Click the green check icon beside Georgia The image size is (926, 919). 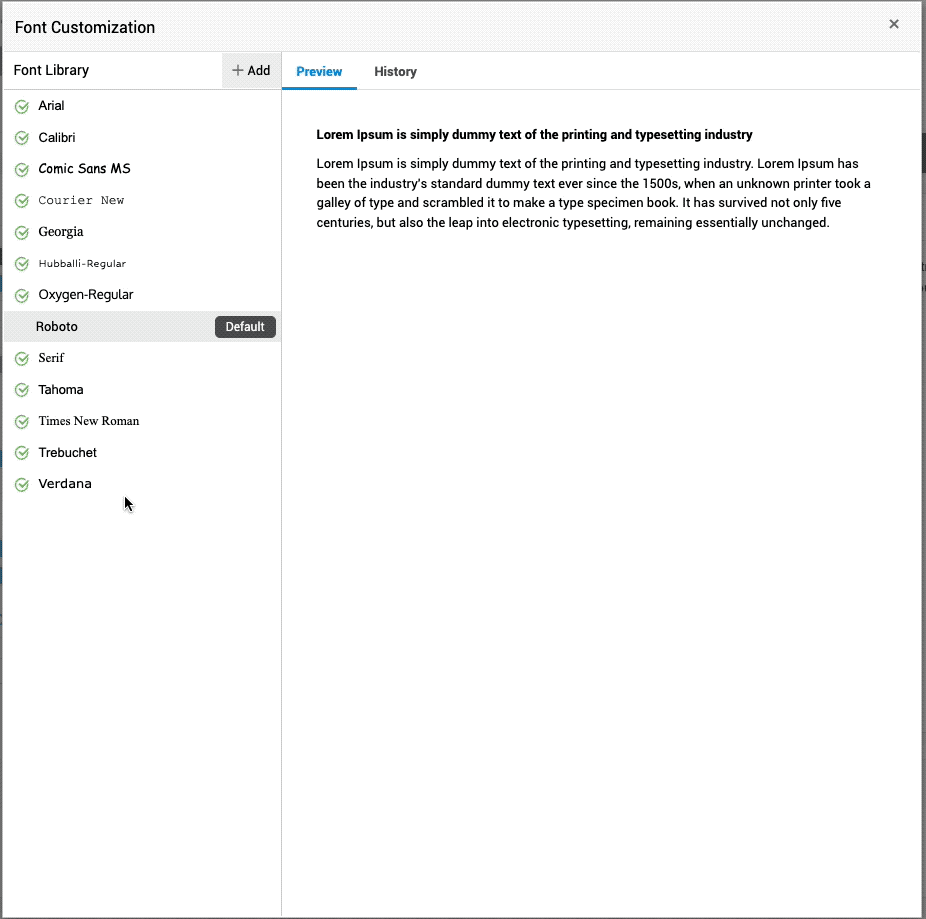22,232
